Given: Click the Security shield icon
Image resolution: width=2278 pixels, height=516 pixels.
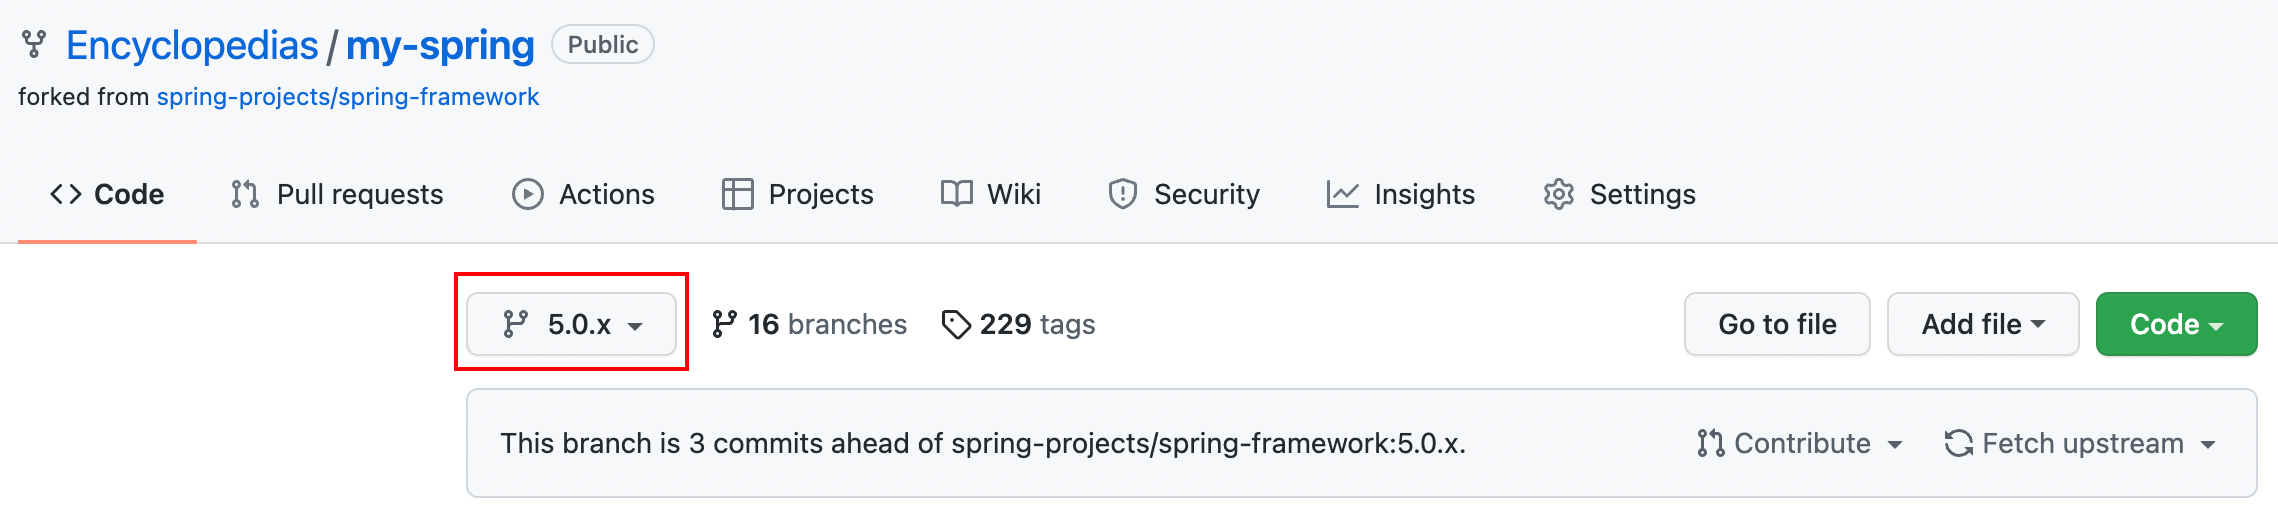Looking at the screenshot, I should [x=1123, y=194].
